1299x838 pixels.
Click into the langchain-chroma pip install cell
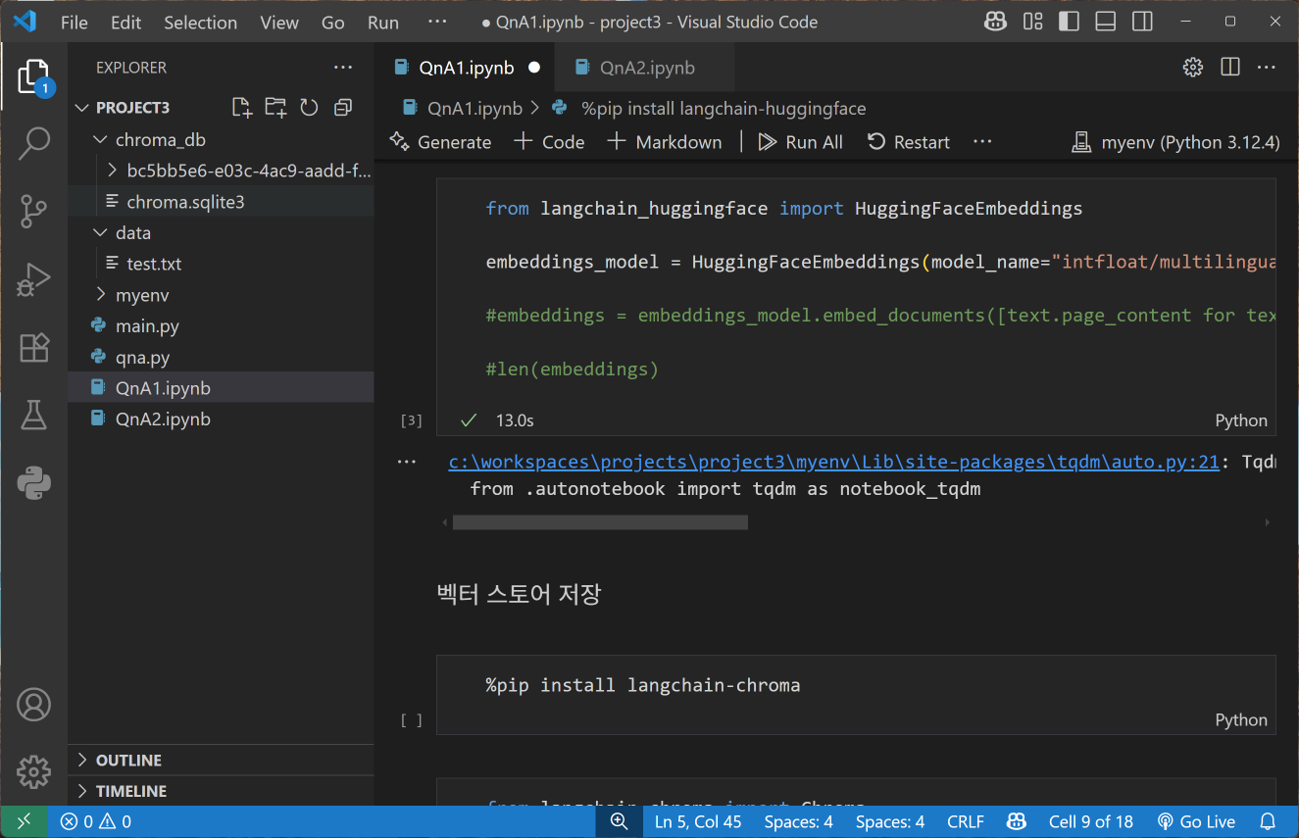856,685
